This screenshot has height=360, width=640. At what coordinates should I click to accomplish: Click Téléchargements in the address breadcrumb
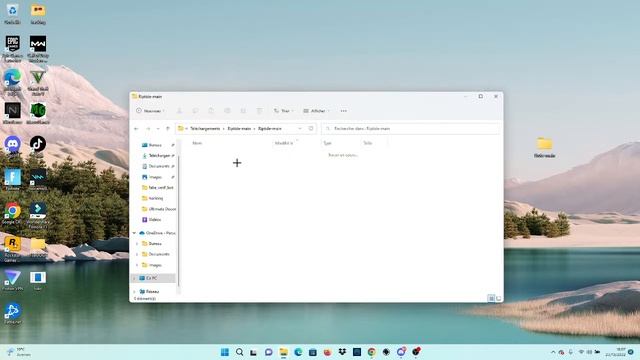pos(205,129)
